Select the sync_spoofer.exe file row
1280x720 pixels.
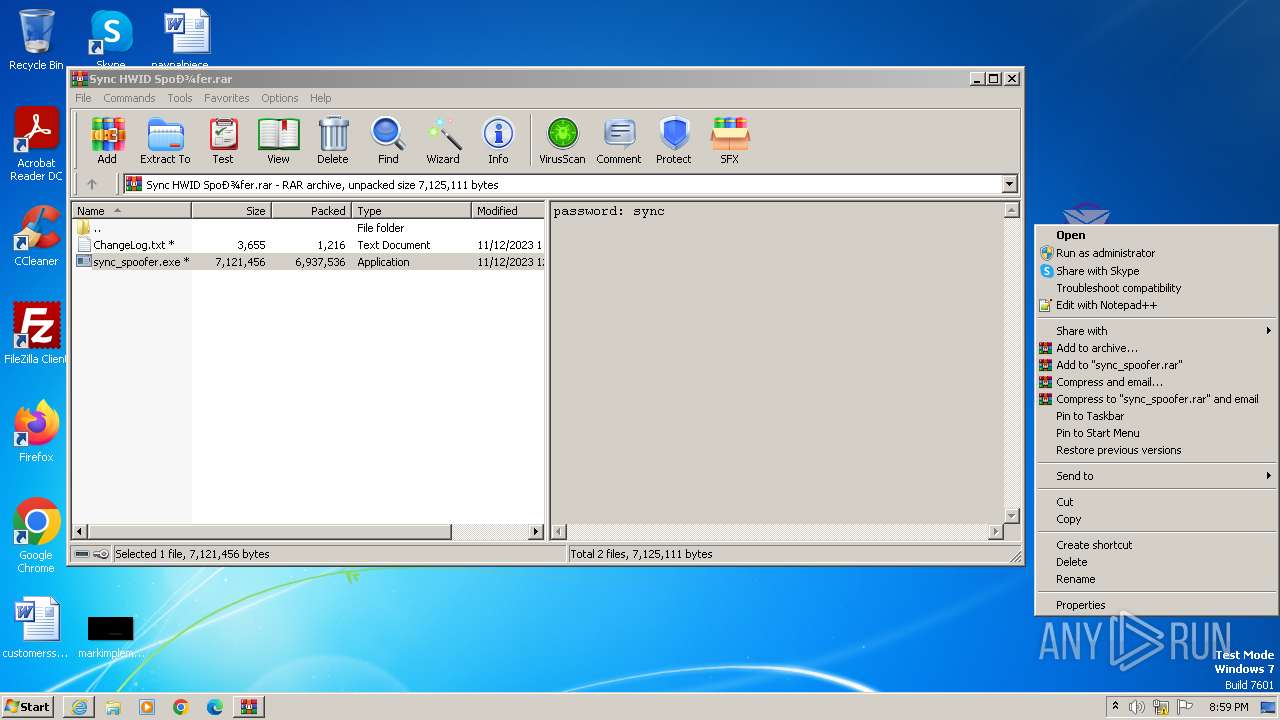308,262
